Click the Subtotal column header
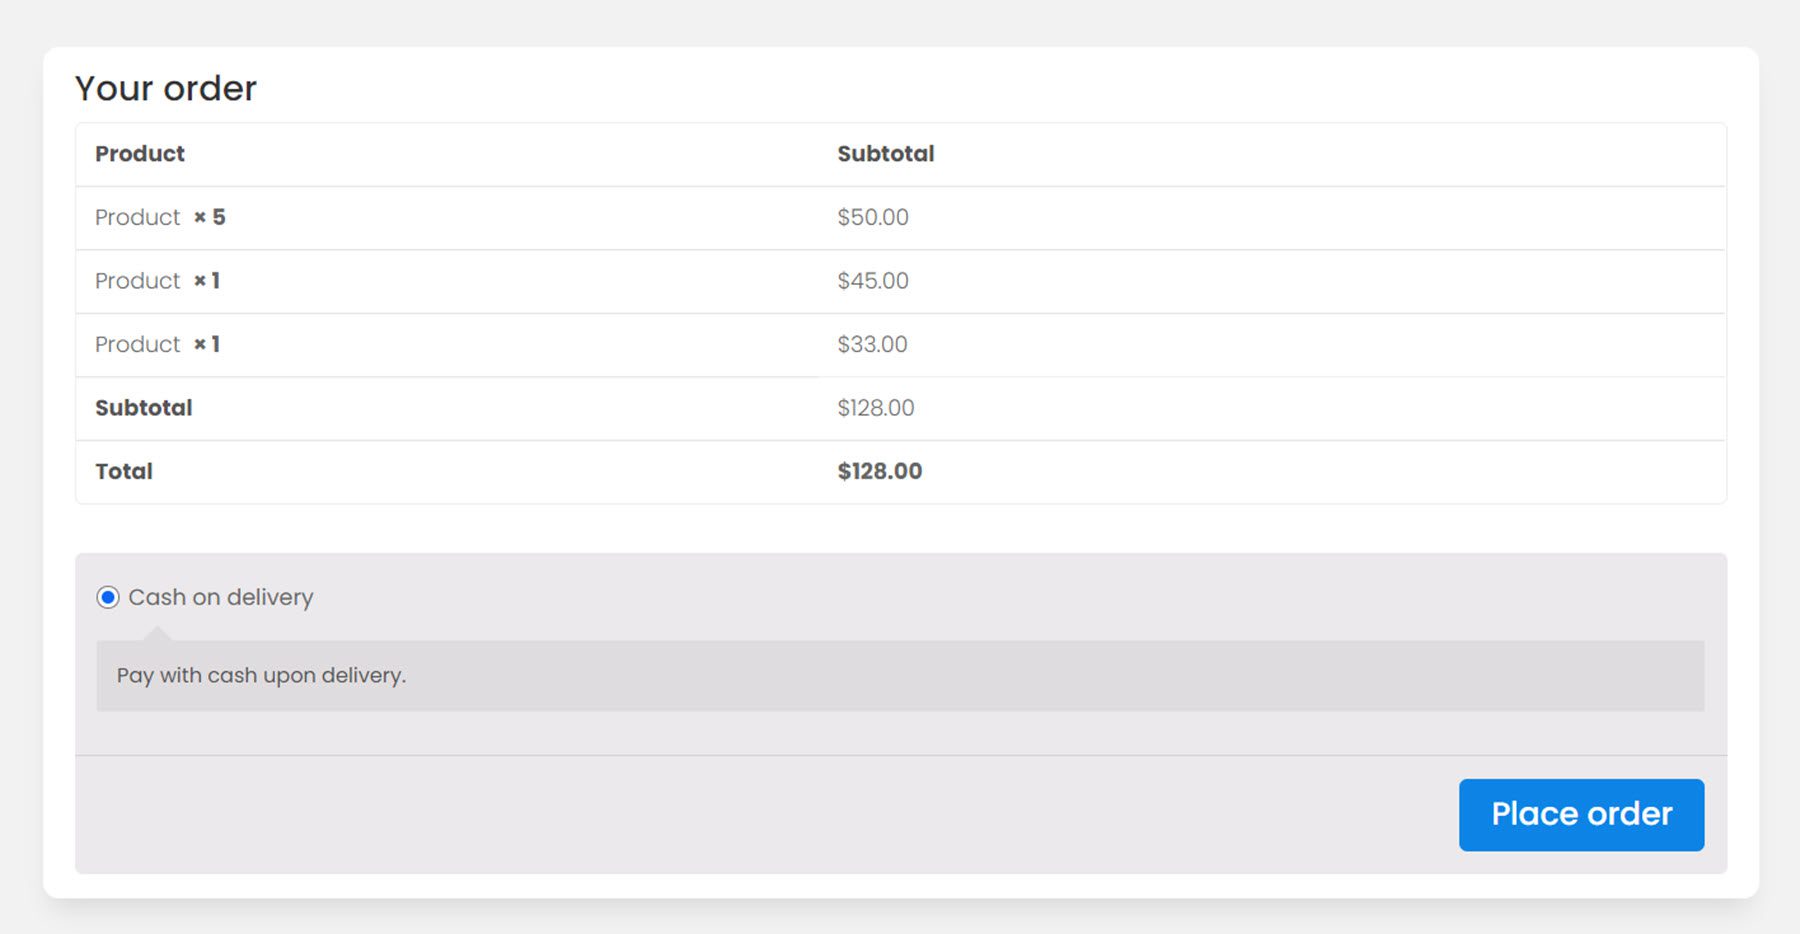Screen dimensions: 1800x934 point(886,154)
